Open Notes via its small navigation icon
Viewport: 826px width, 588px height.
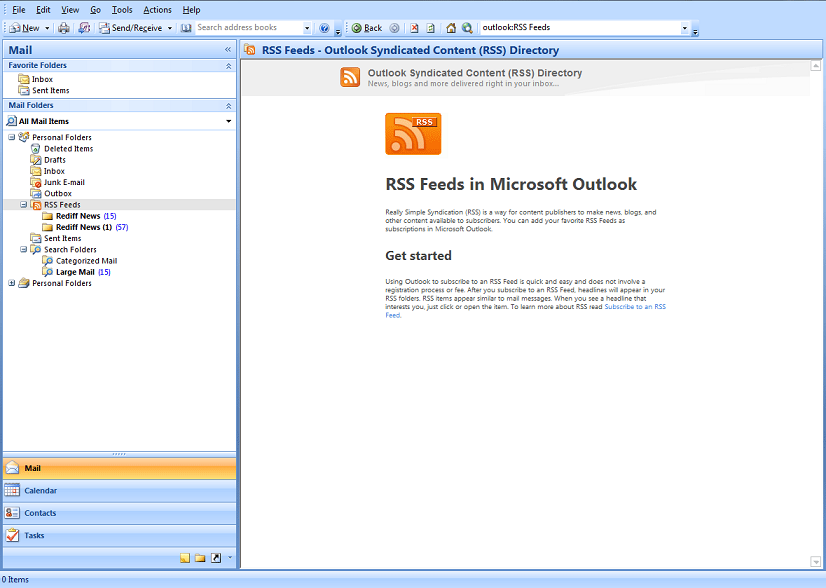pos(185,558)
